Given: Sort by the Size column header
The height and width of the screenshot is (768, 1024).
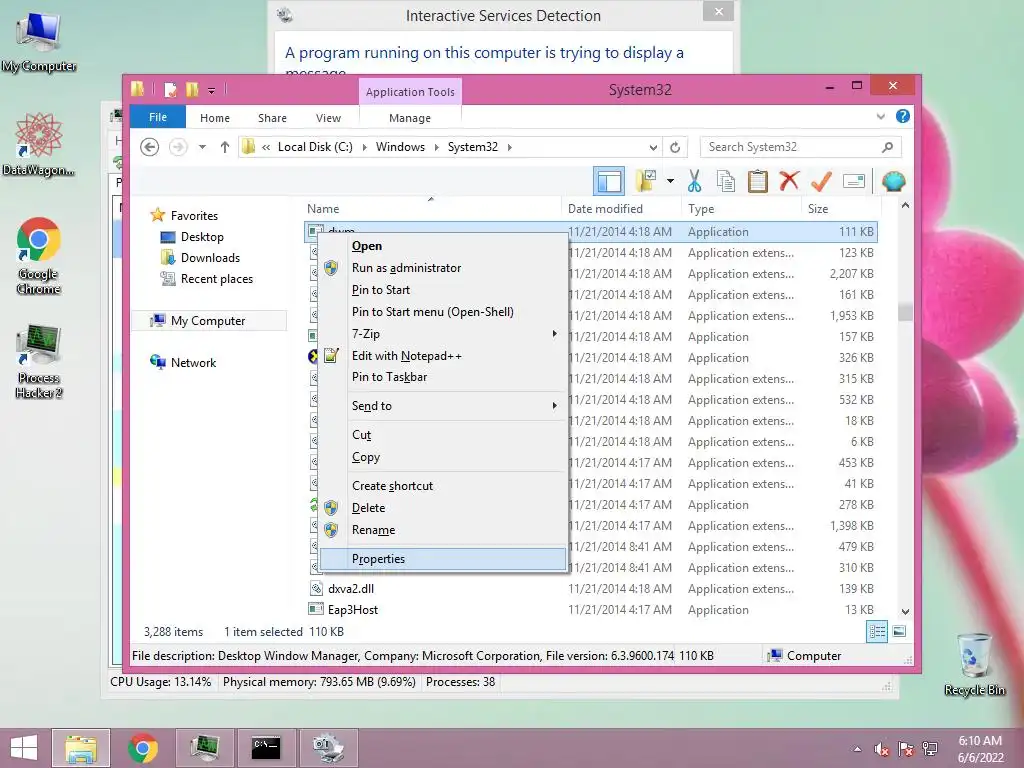Looking at the screenshot, I should (x=840, y=208).
